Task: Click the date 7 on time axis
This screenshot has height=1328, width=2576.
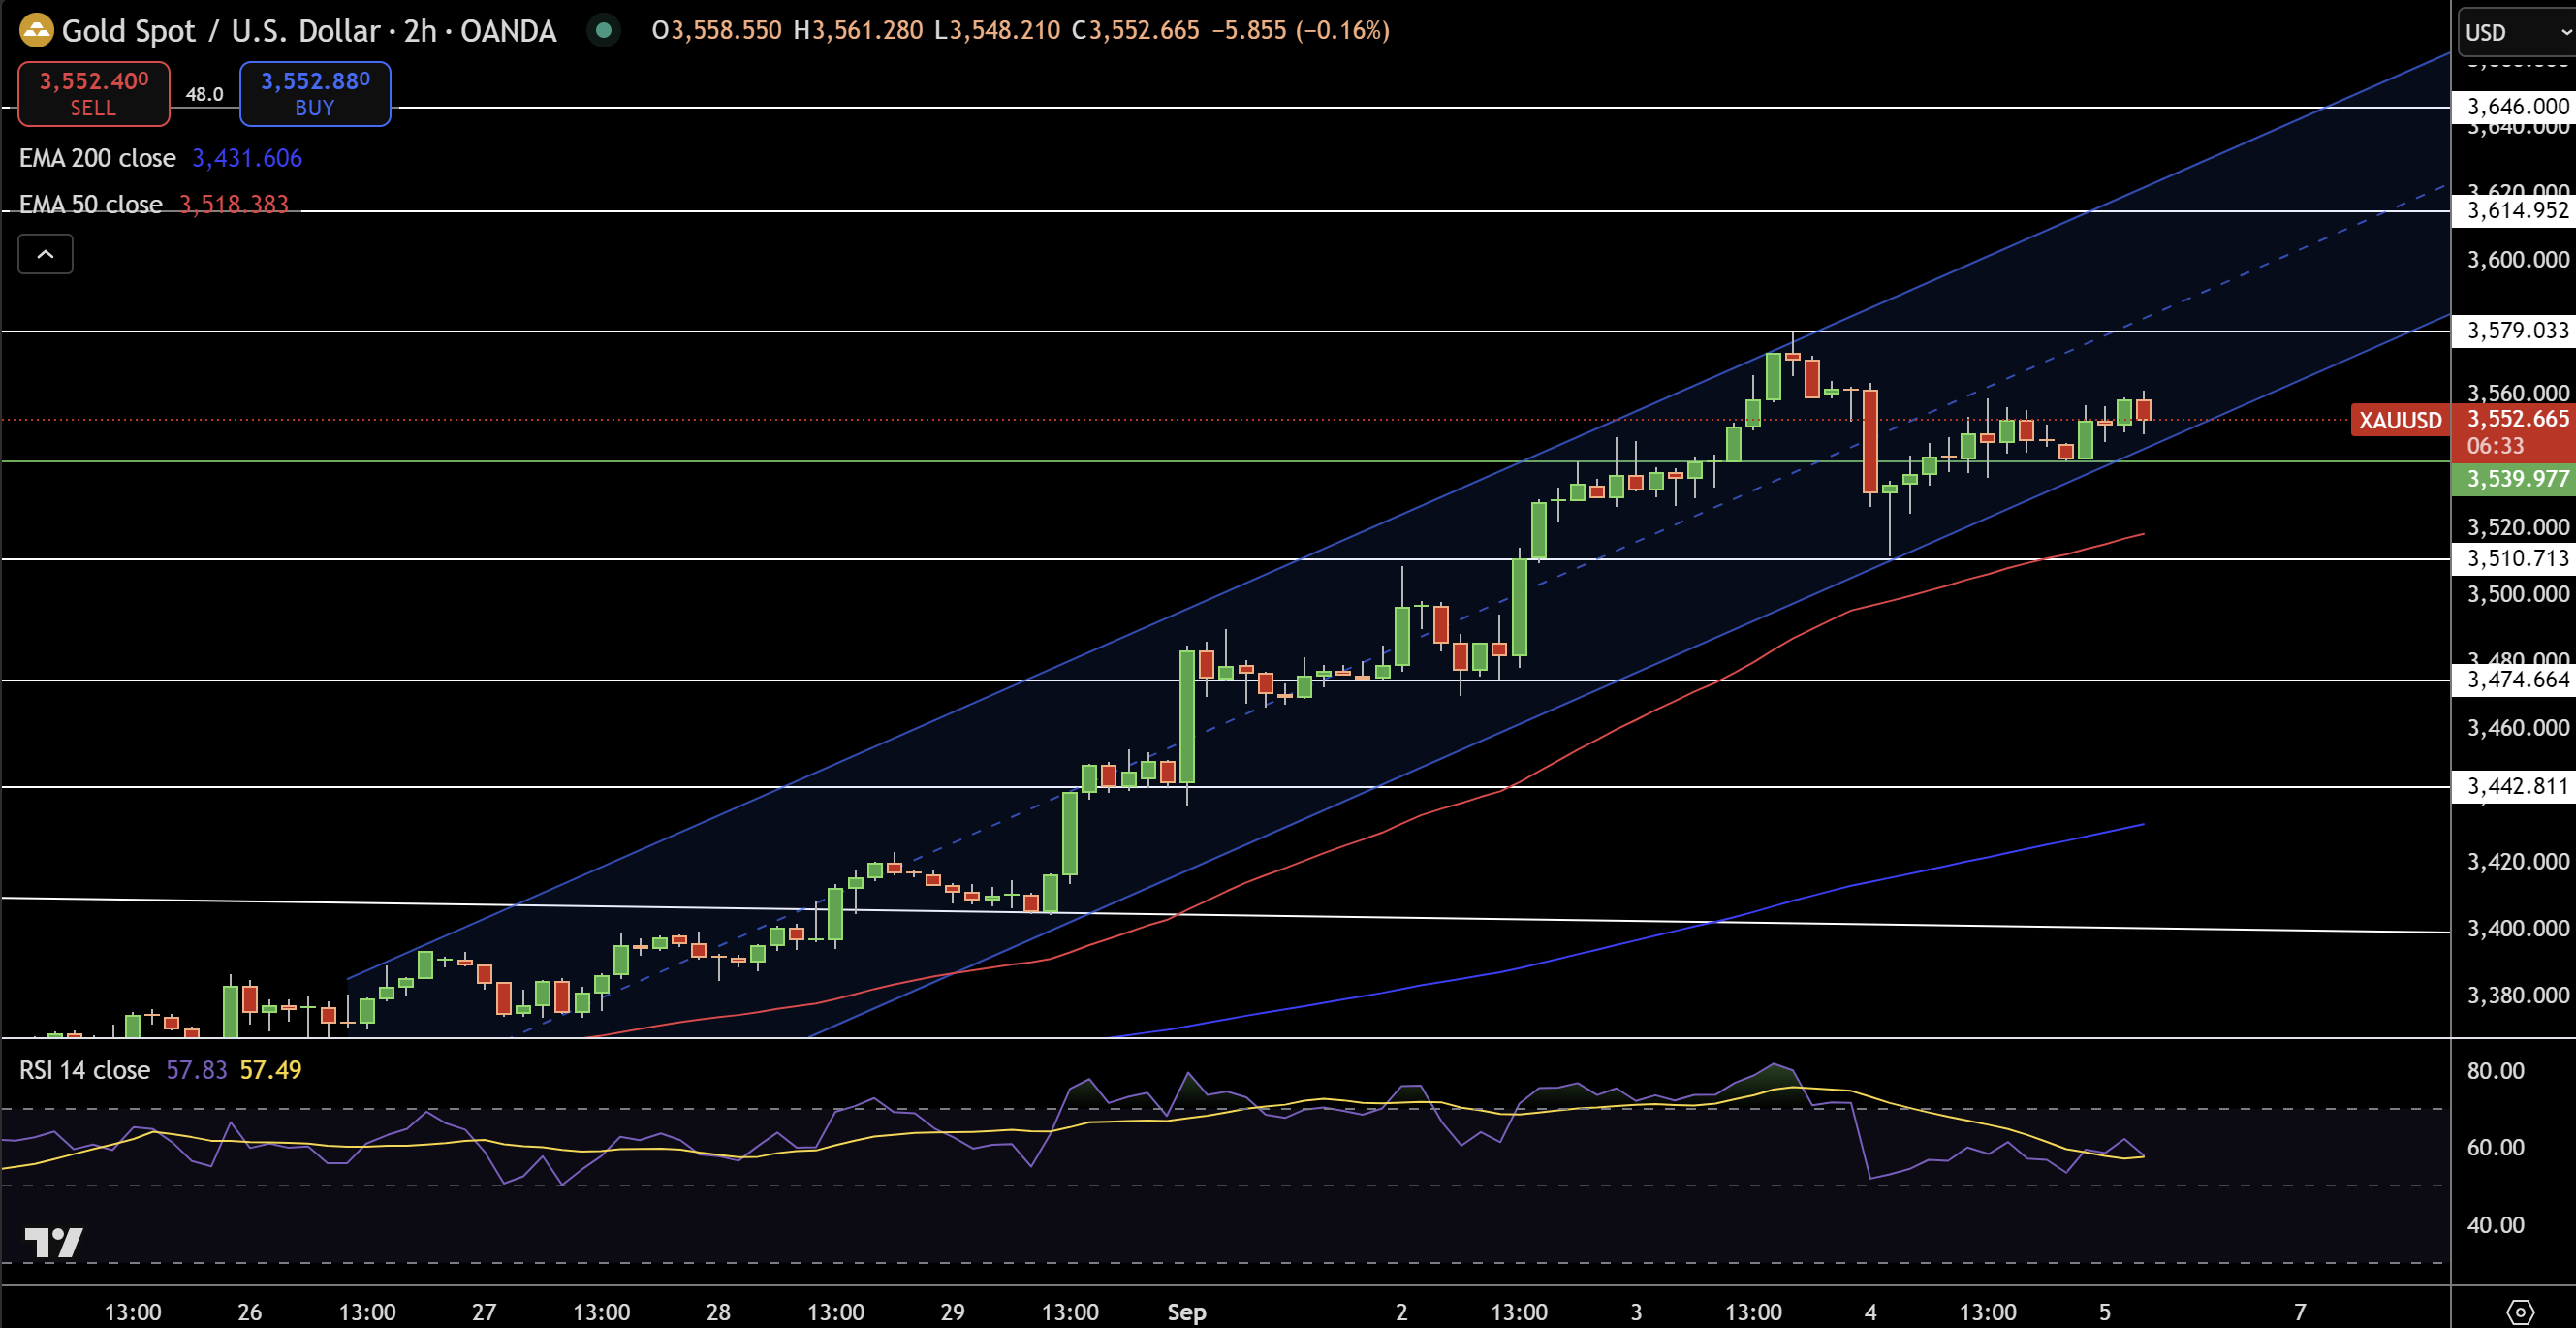Action: click(2300, 1312)
